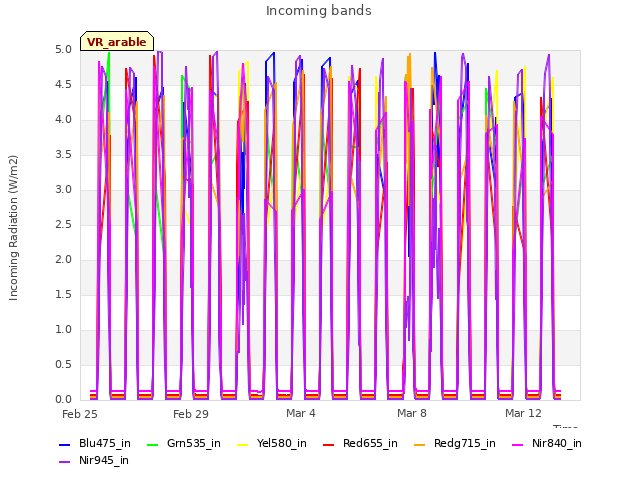The height and width of the screenshot is (480, 640).
Task: Toggle the Blu475_in legend entry
Action: pos(95,444)
